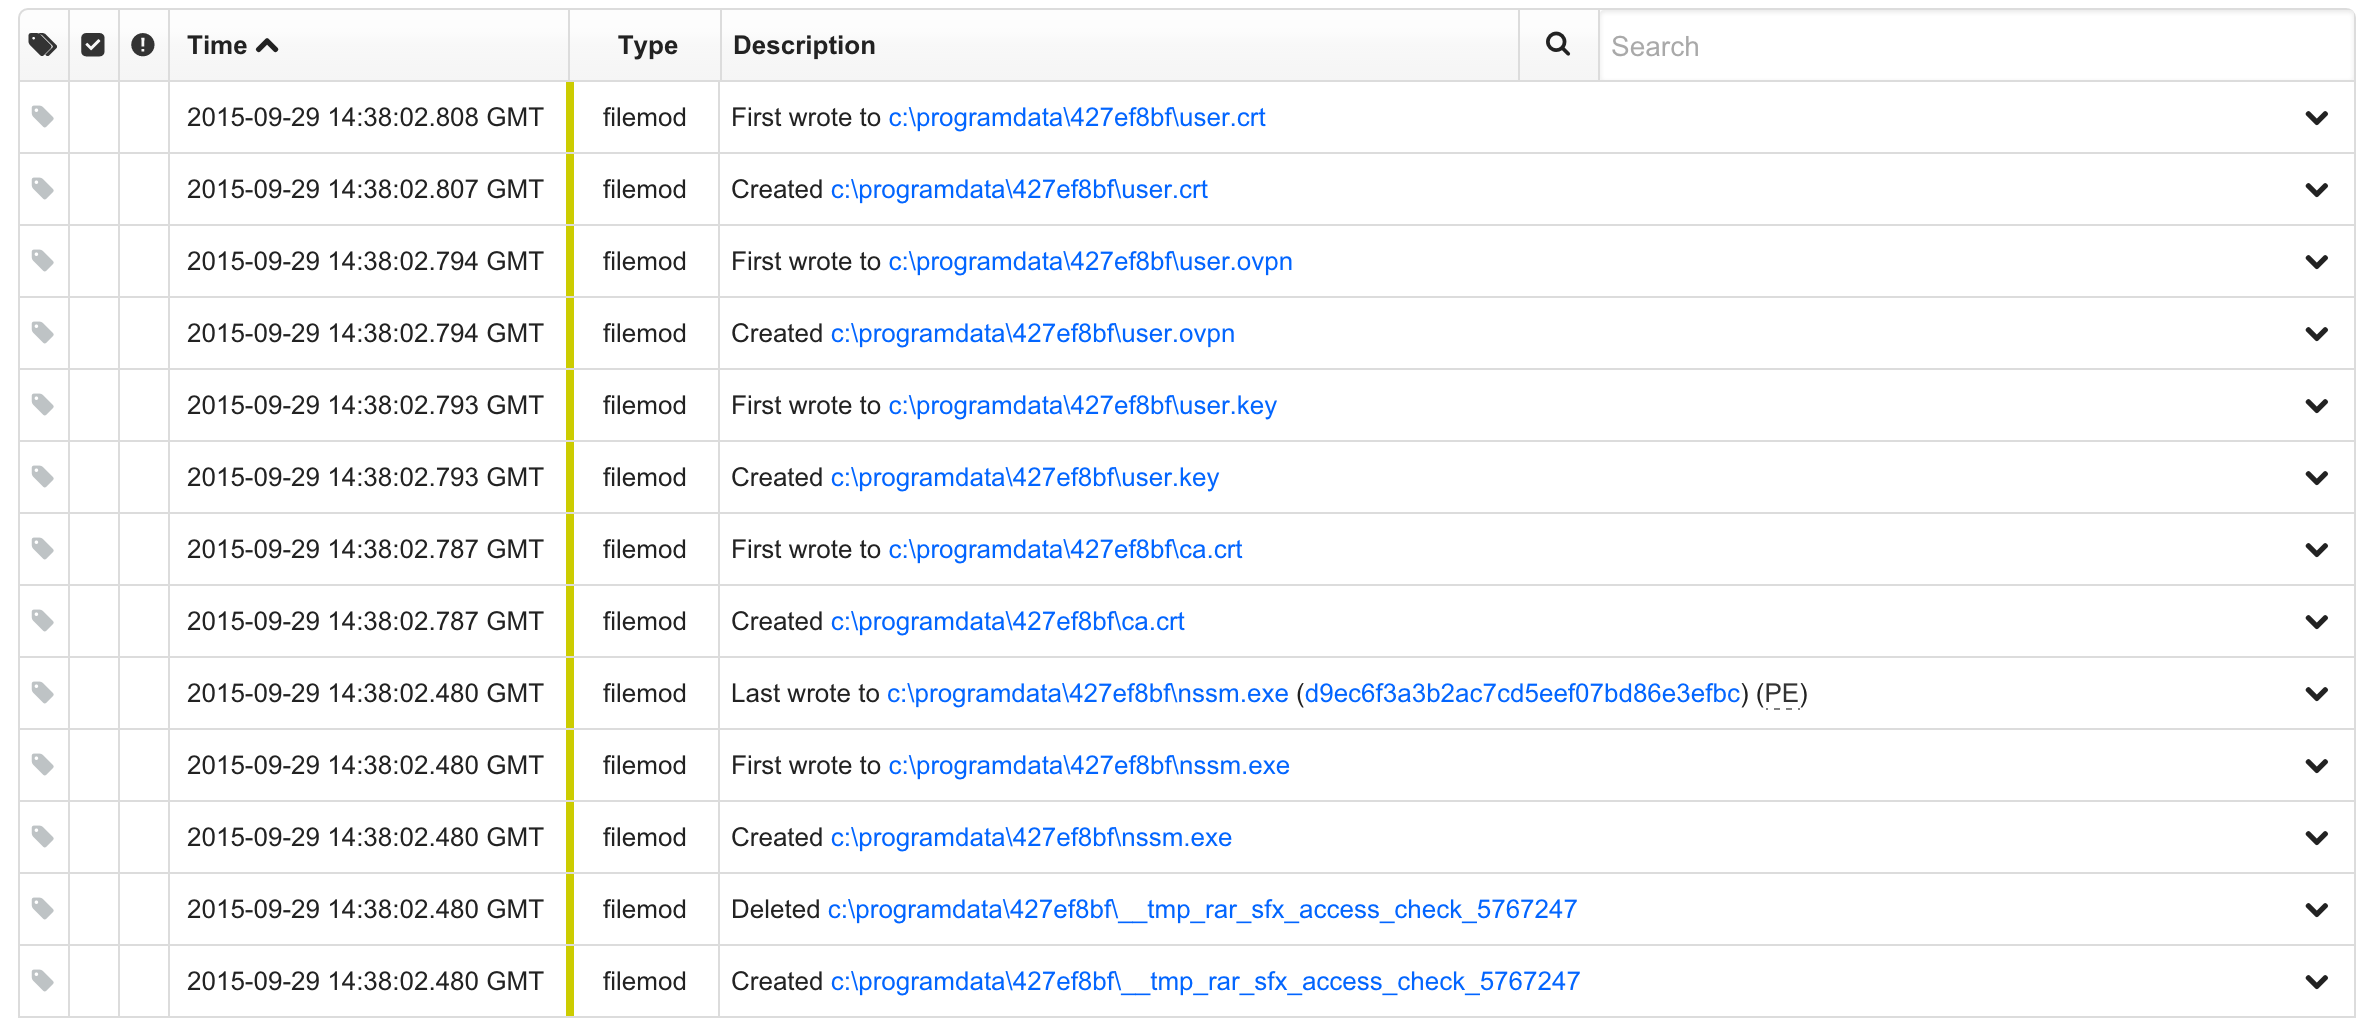Expand the Last wrote to nssm.exe row
Viewport: 2376px width, 1034px height.
tap(2316, 694)
